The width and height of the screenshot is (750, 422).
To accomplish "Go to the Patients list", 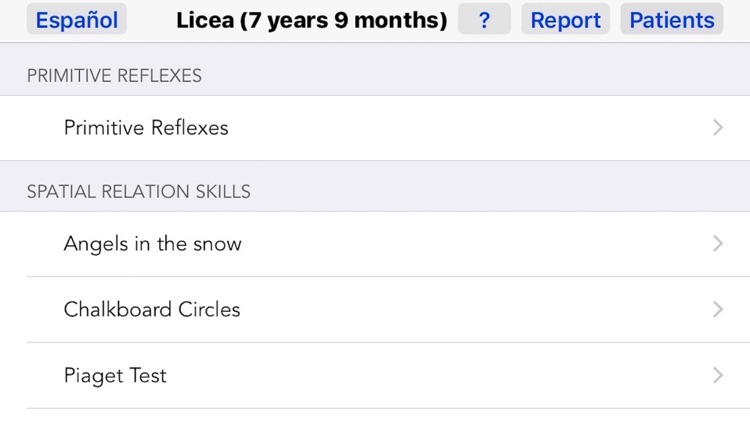I will click(672, 20).
